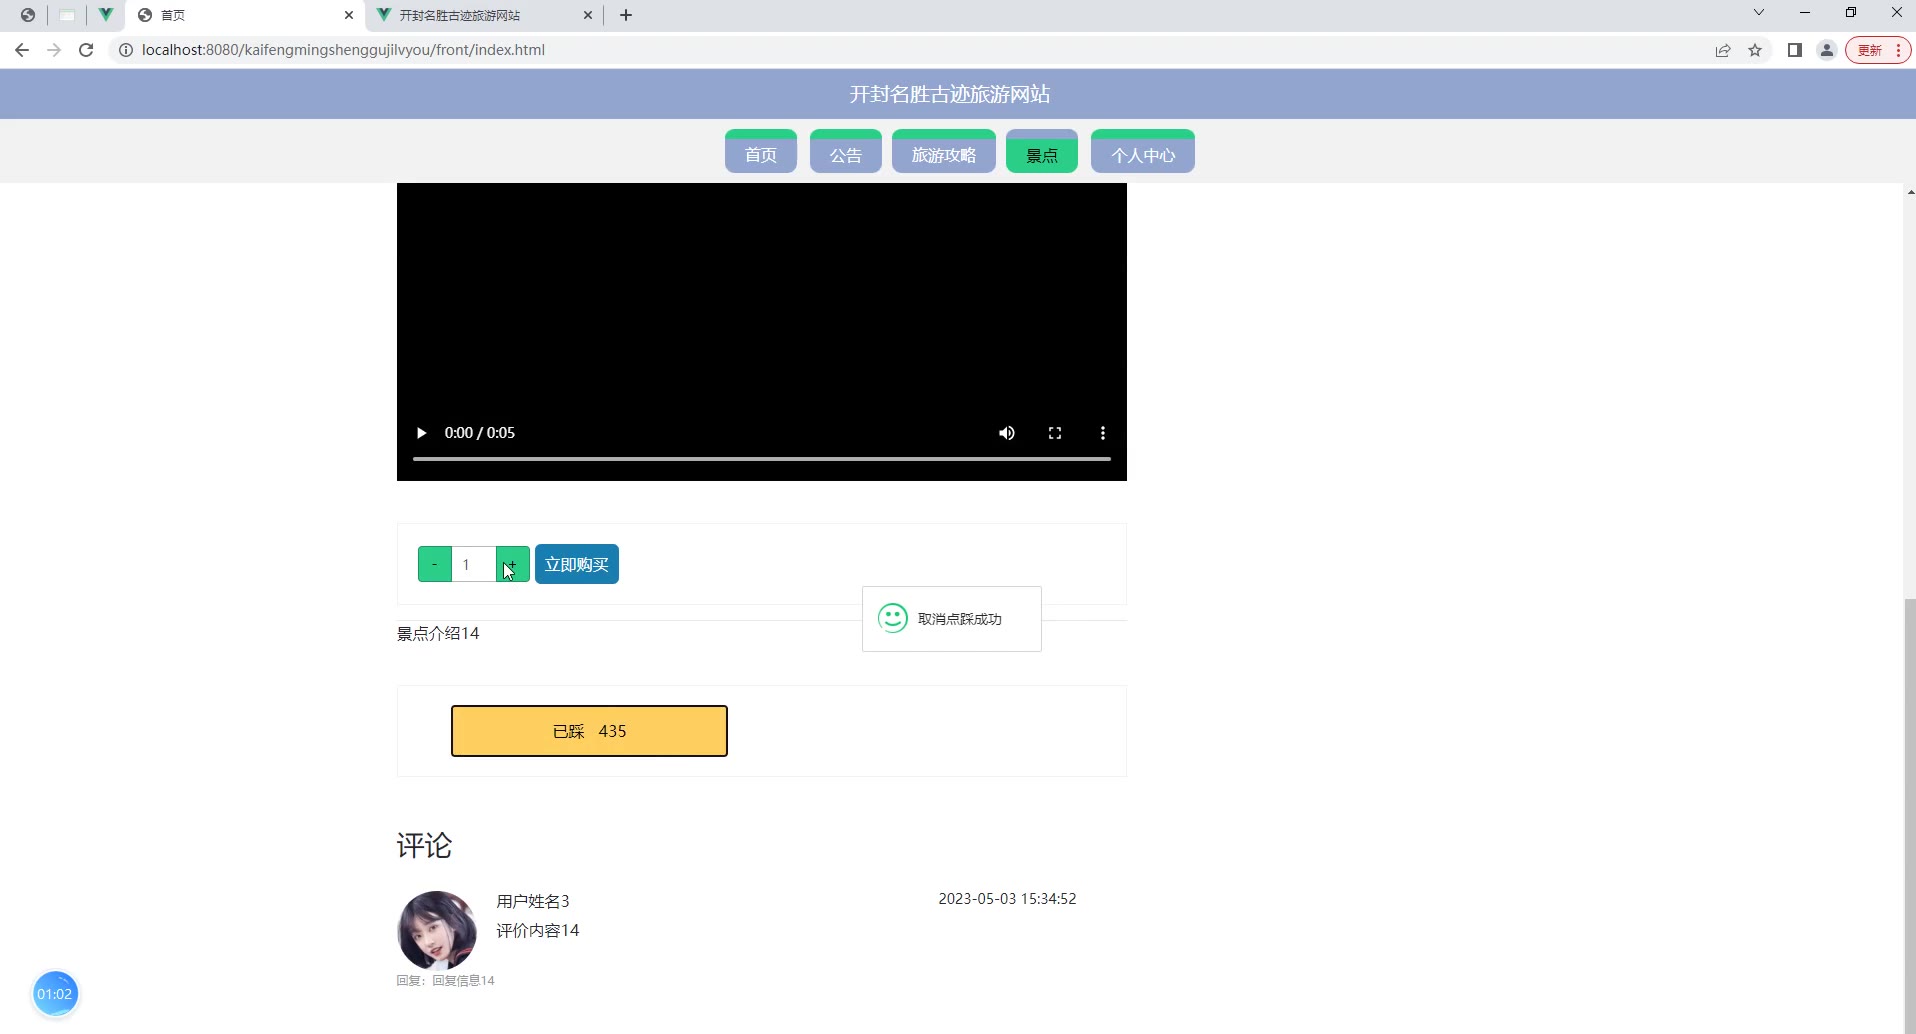Bookmark this page with star

pyautogui.click(x=1755, y=50)
